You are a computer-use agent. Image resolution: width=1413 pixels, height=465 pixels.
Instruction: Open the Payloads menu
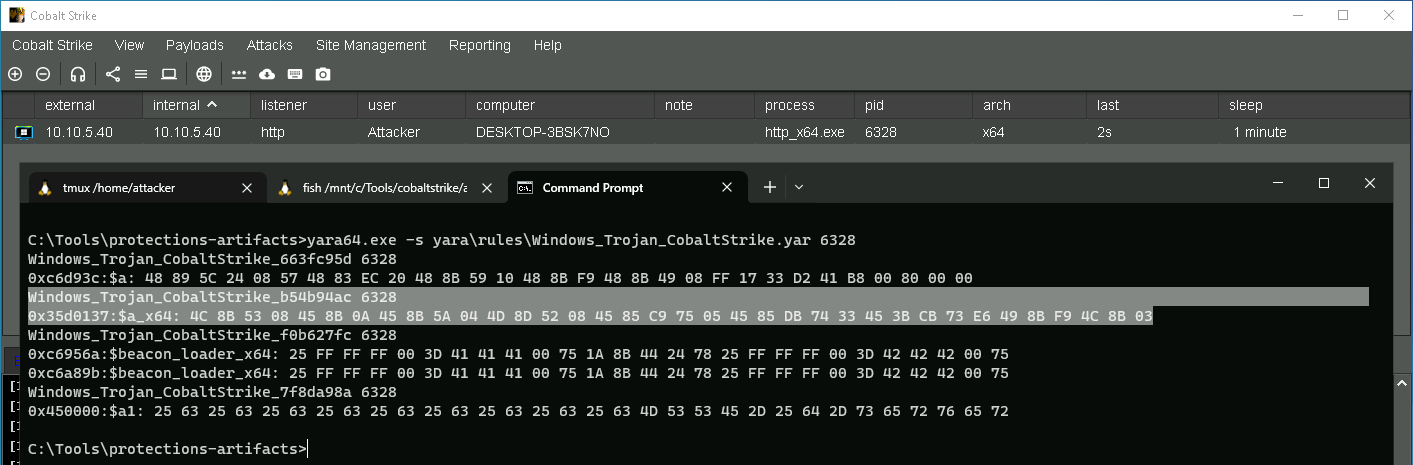195,45
